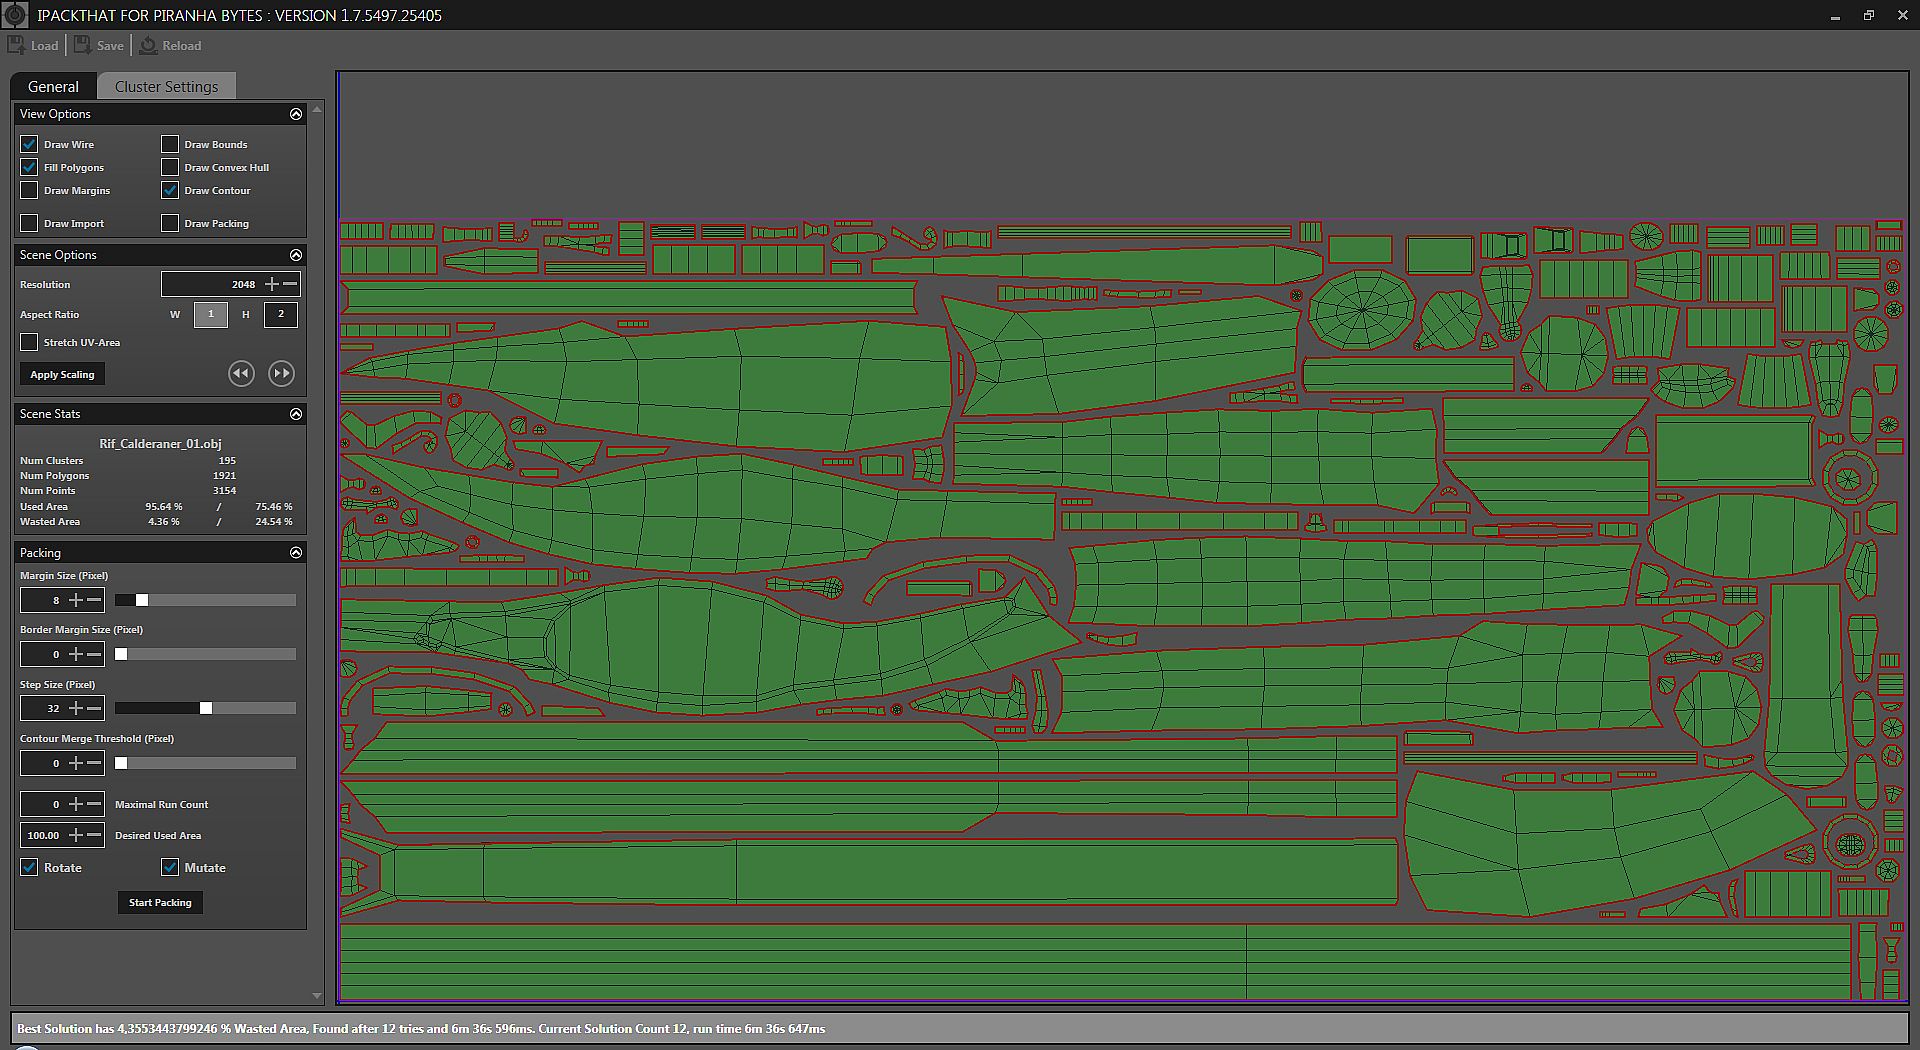
Task: Click the Save toolbar icon
Action: click(83, 45)
